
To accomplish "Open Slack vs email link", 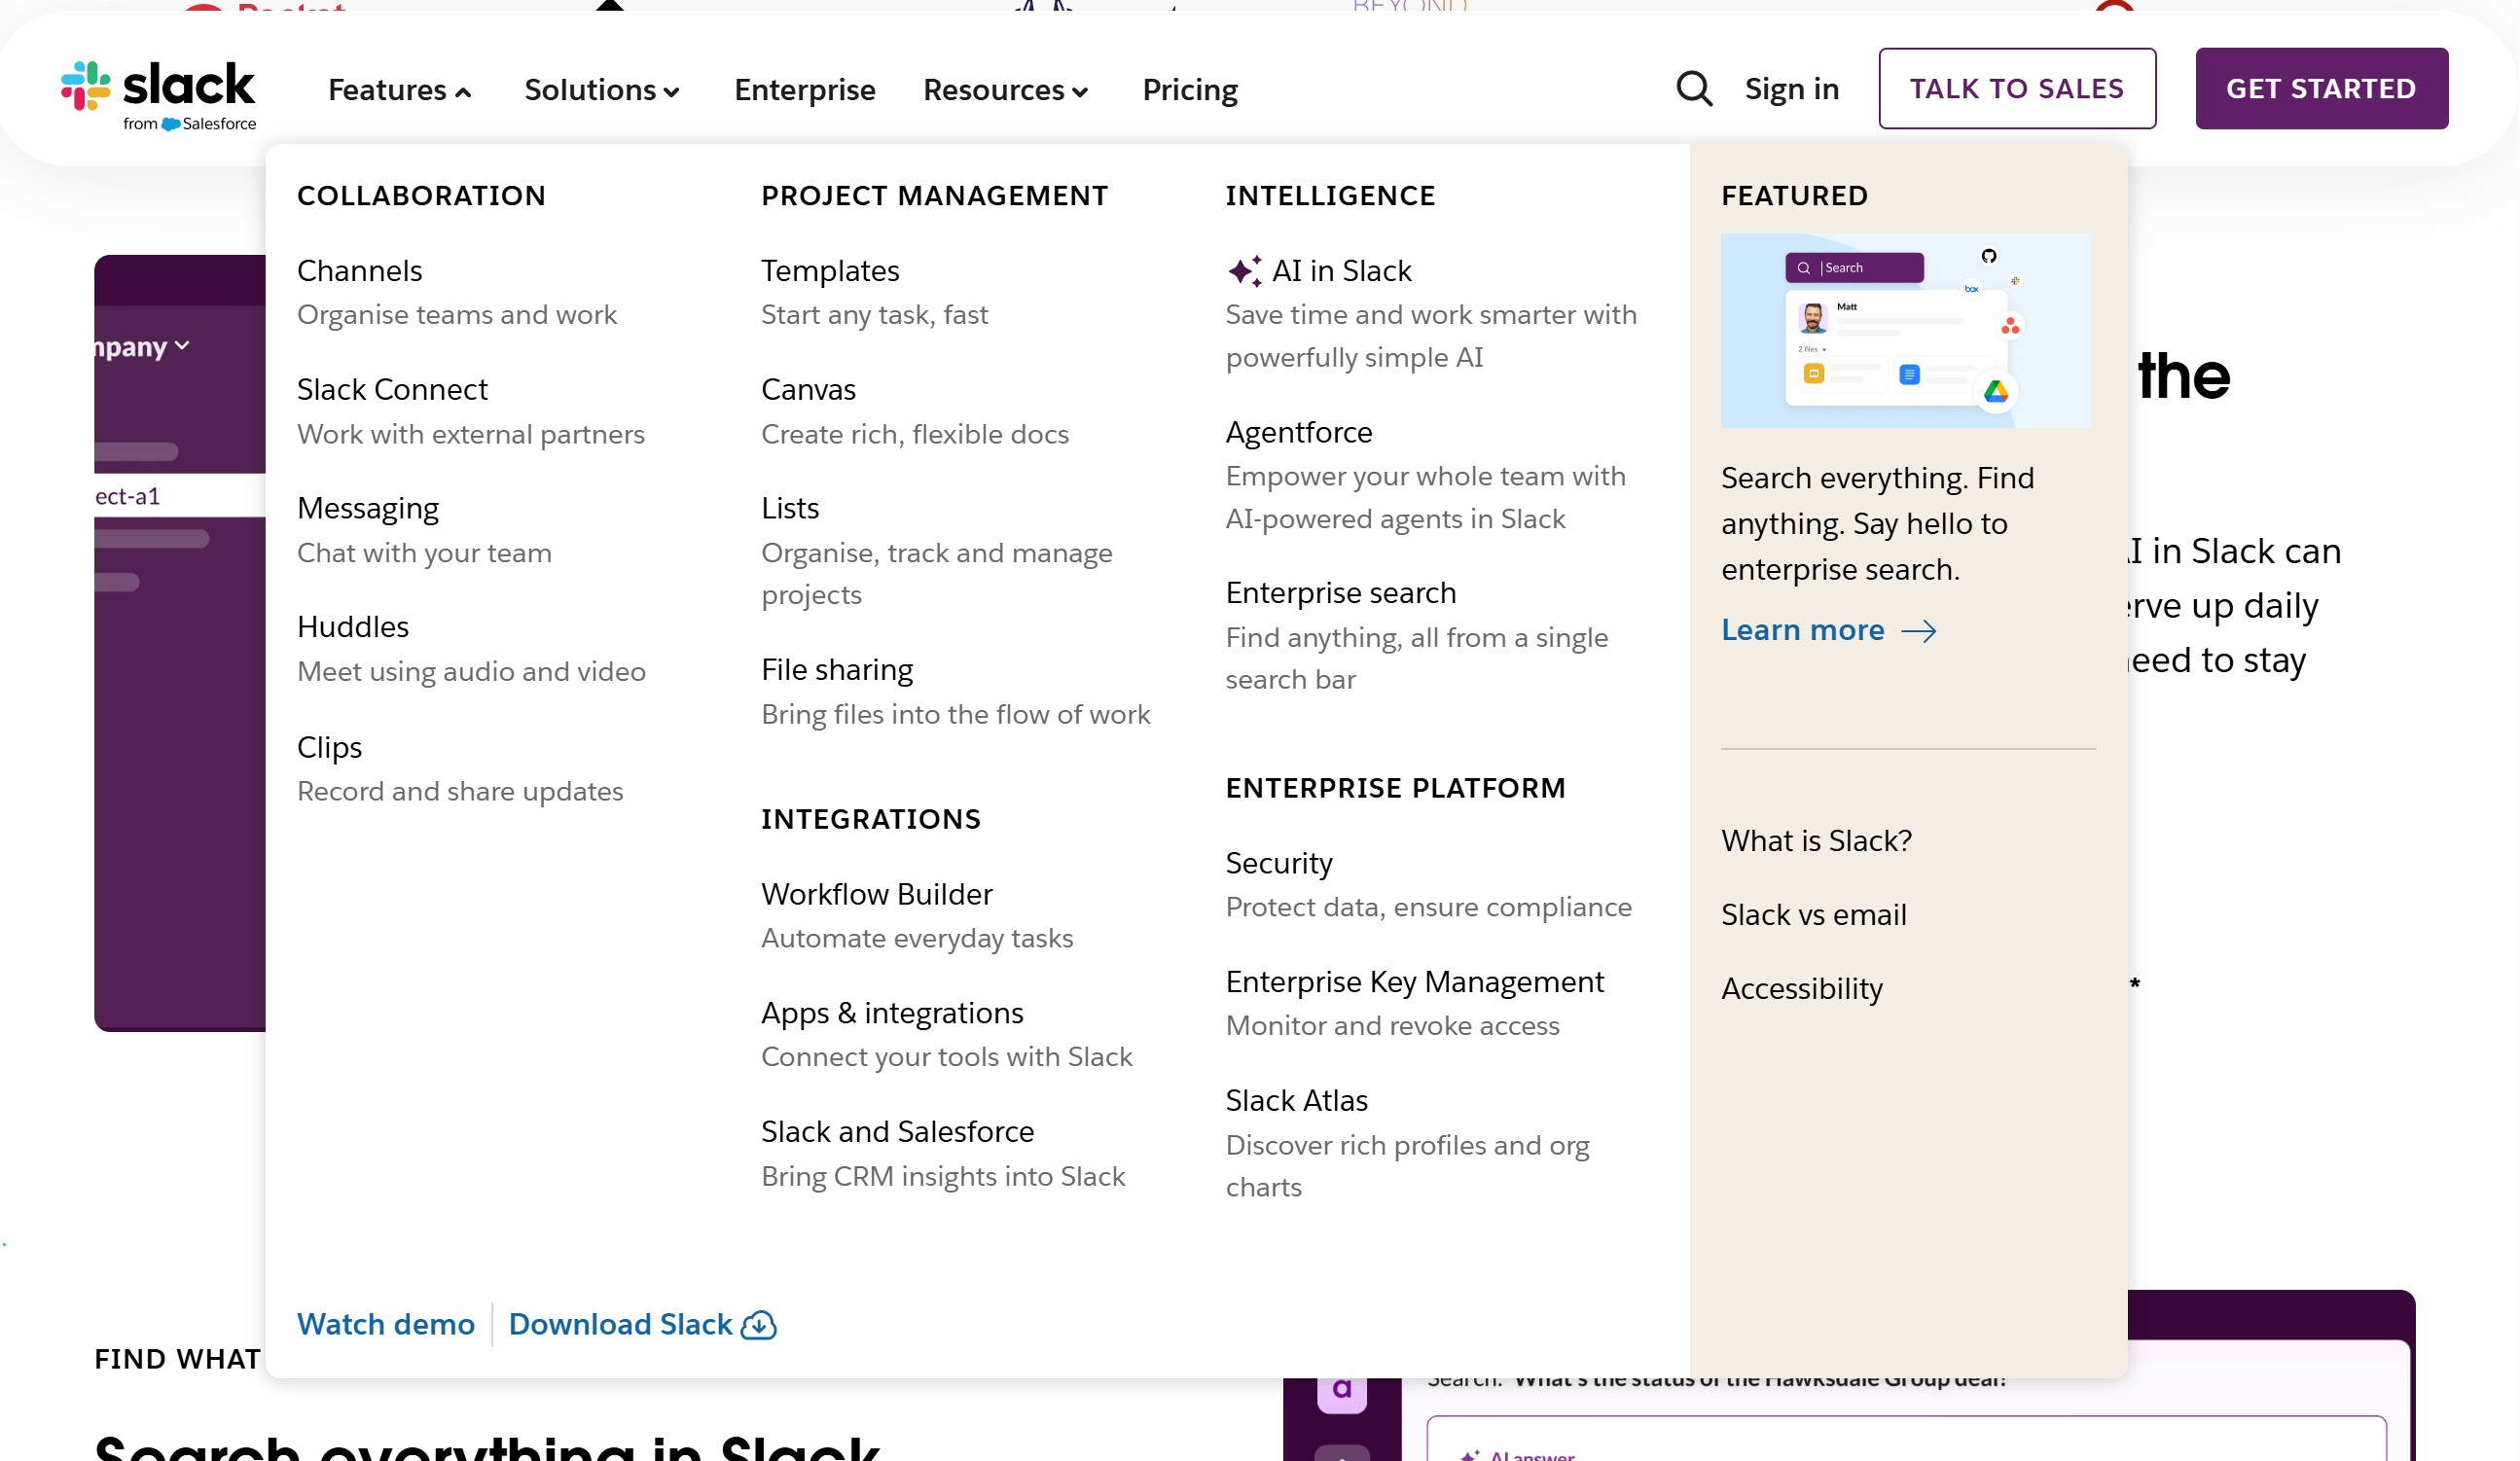I will click(1814, 915).
